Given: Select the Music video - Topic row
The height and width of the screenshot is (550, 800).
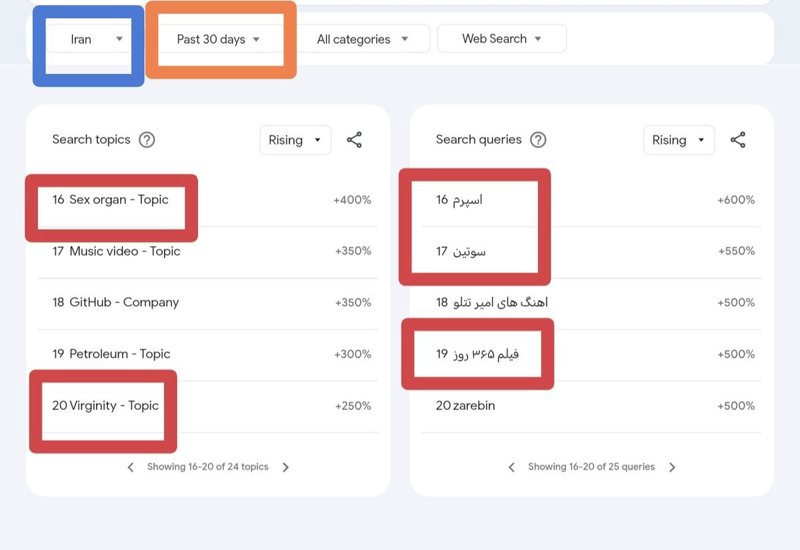Looking at the screenshot, I should [x=208, y=251].
